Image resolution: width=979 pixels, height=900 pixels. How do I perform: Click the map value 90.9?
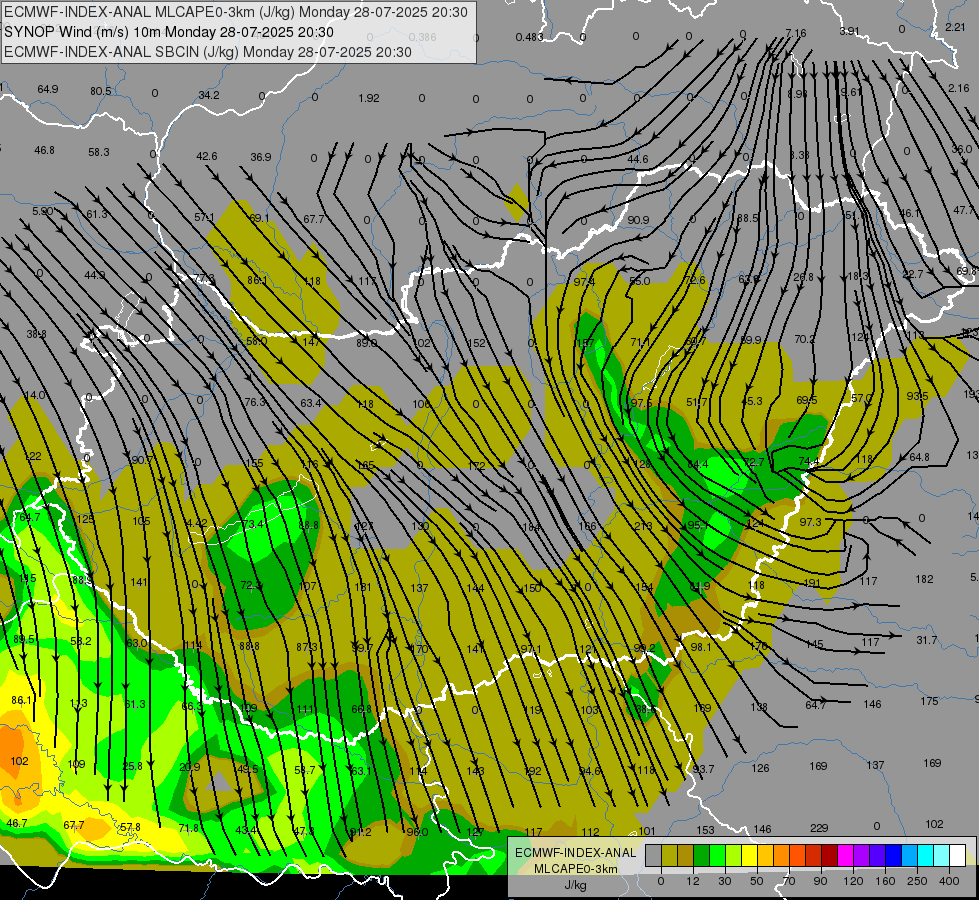click(638, 220)
